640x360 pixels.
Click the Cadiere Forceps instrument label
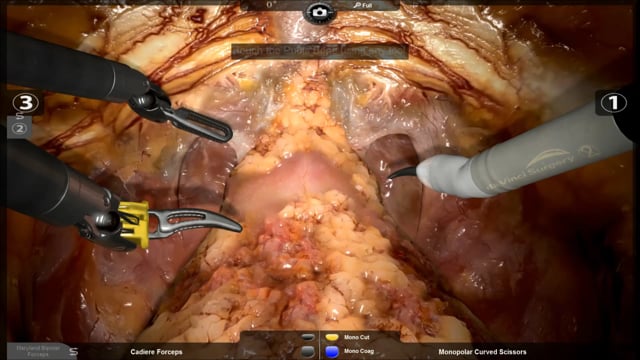pos(156,352)
